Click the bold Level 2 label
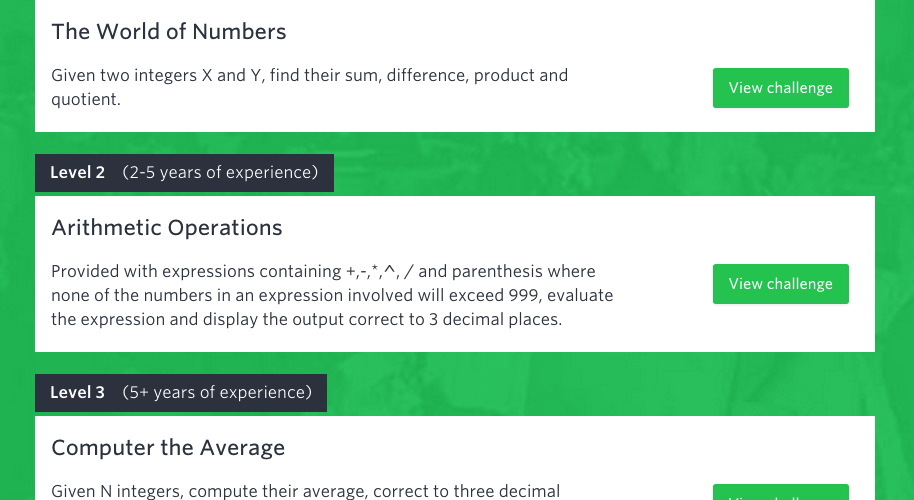This screenshot has height=500, width=914. [78, 172]
